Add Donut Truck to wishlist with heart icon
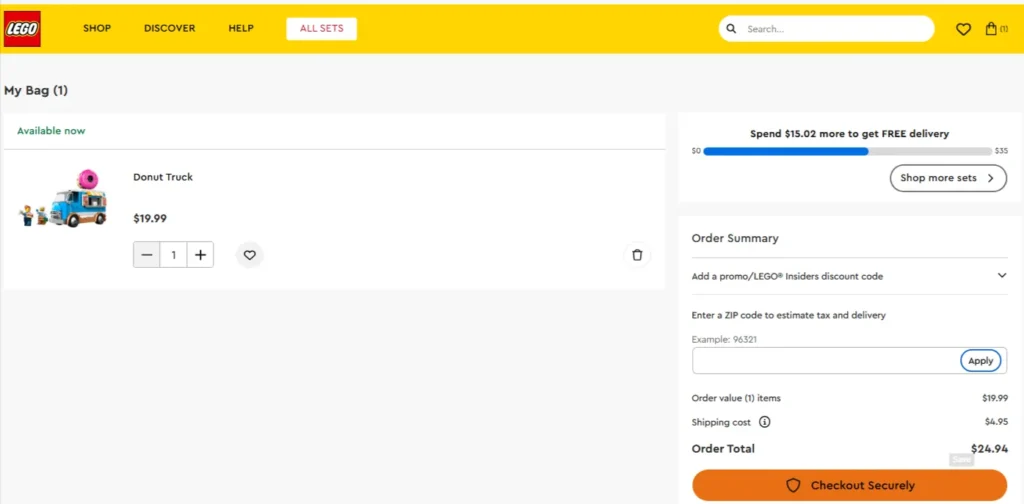Viewport: 1024px width, 504px height. [x=249, y=255]
